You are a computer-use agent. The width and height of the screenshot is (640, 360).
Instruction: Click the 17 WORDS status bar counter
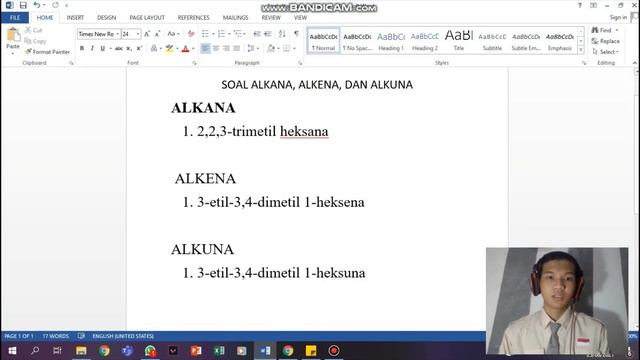coord(56,336)
